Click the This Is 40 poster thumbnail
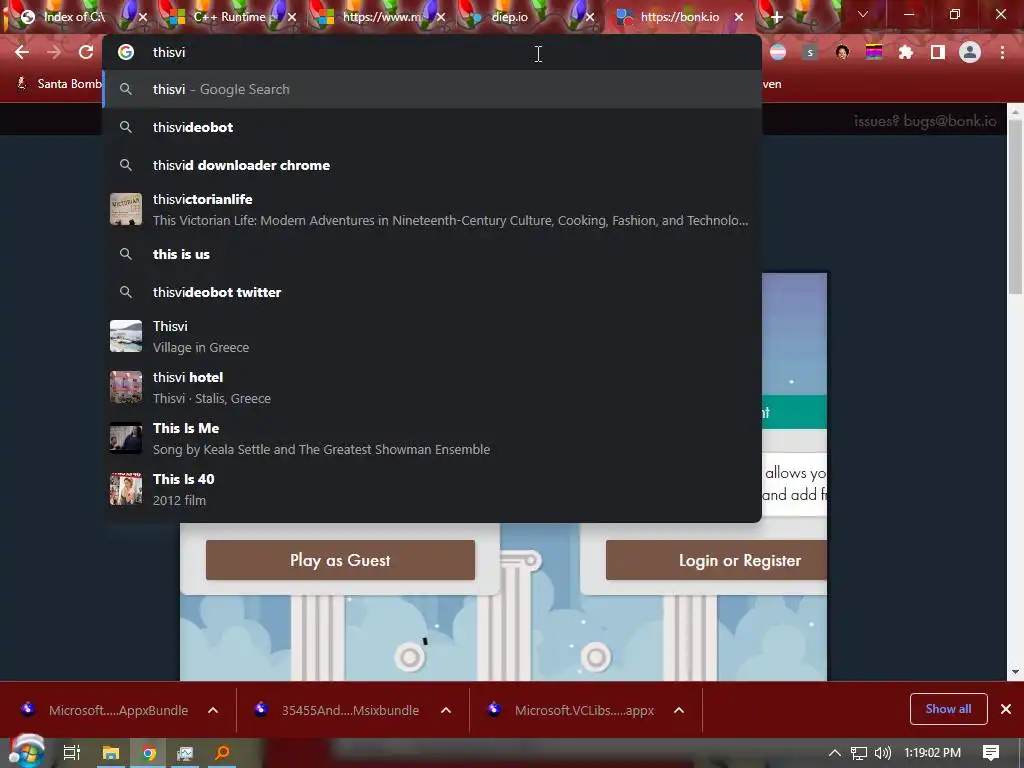Image resolution: width=1024 pixels, height=768 pixels. [126, 489]
